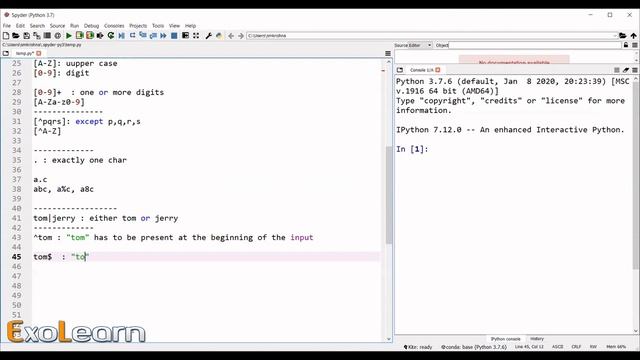Open the Run menu

point(74,26)
